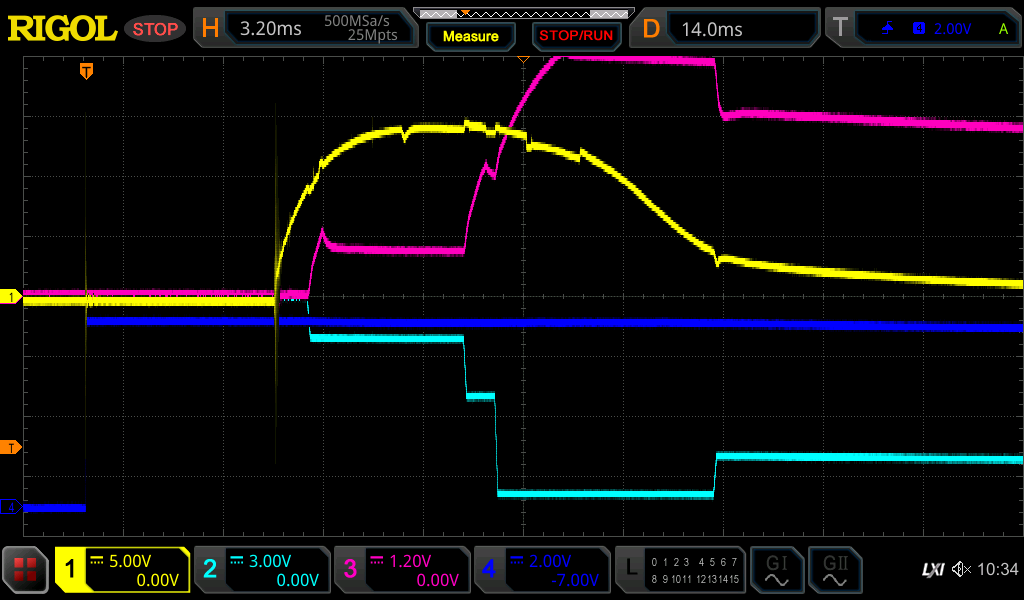1024x600 pixels.
Task: Toggle channel 1 at 5.00V
Action: (x=122, y=570)
